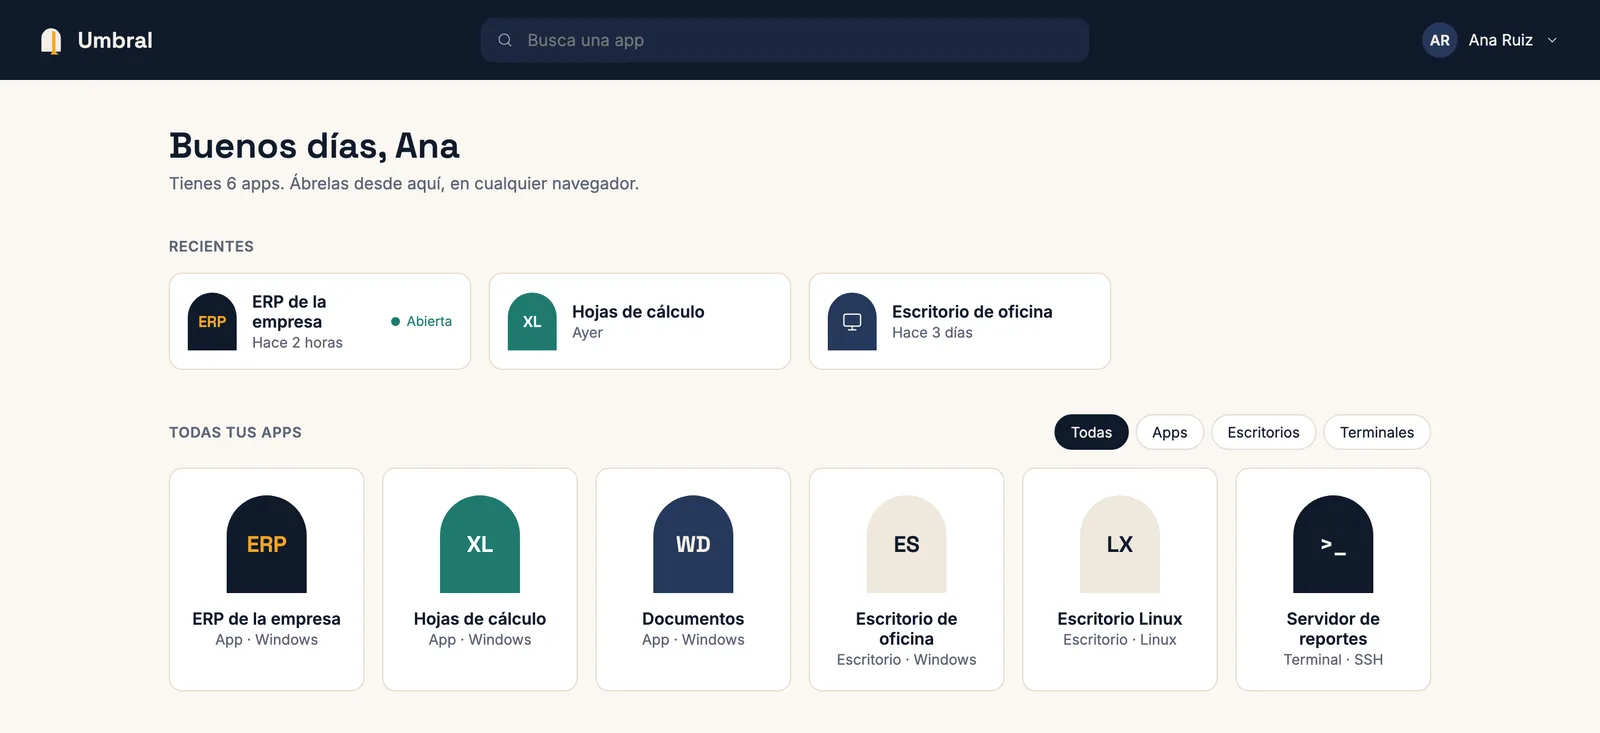Screen dimensions: 1600x733
Task: Click App · Windows under Hojas de cálculo
Action: 480,640
